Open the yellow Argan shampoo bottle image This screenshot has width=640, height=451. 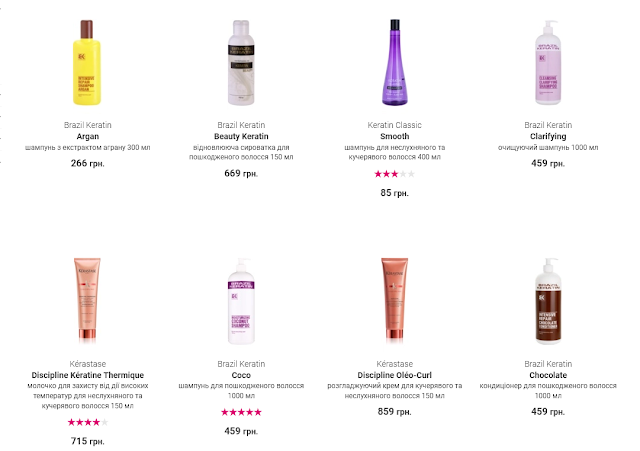[x=87, y=62]
